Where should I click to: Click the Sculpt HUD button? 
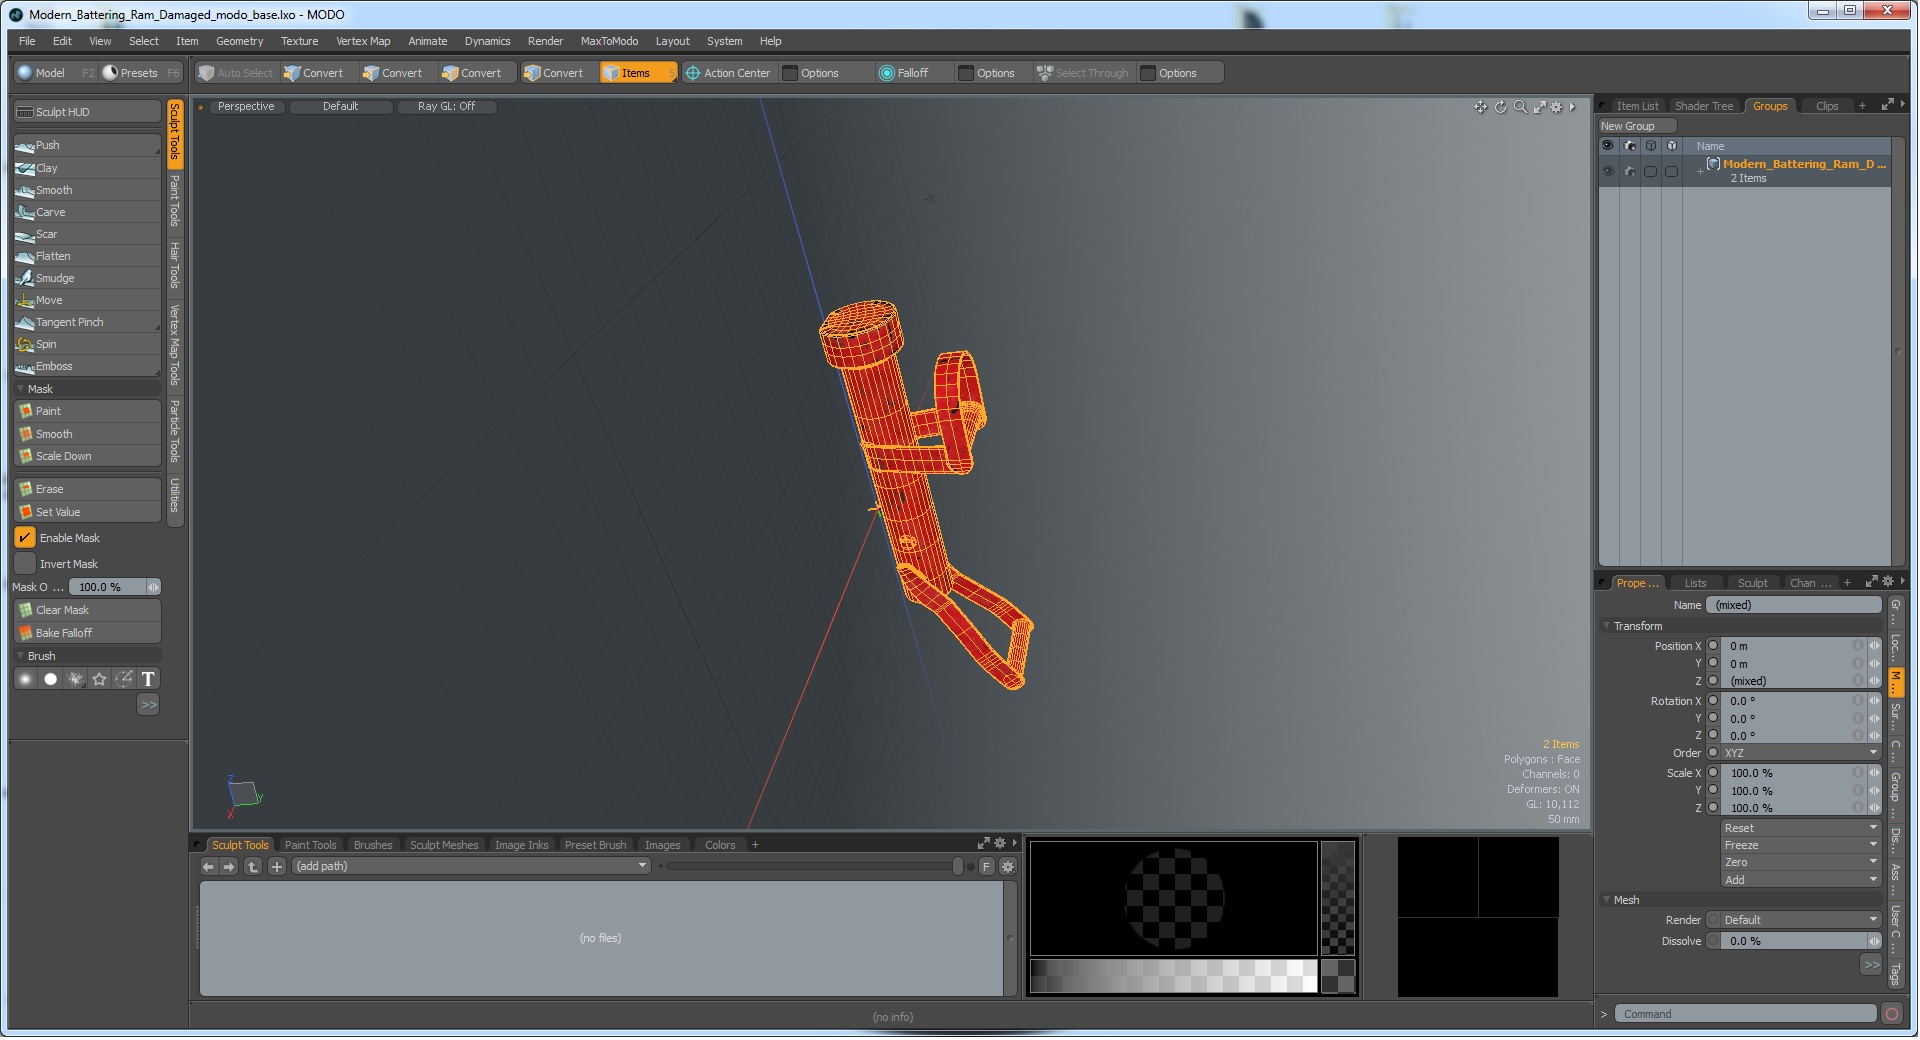pos(87,112)
